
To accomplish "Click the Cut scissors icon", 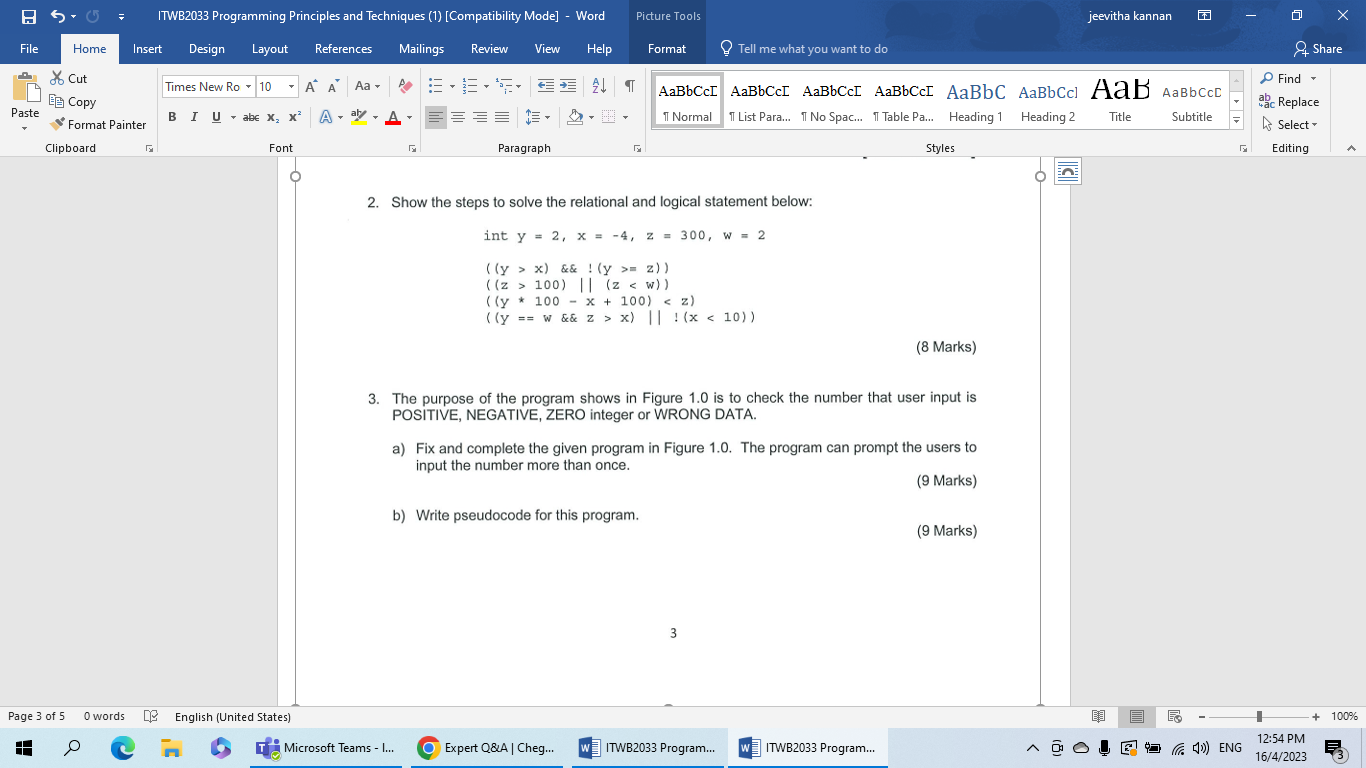I will tap(57, 78).
